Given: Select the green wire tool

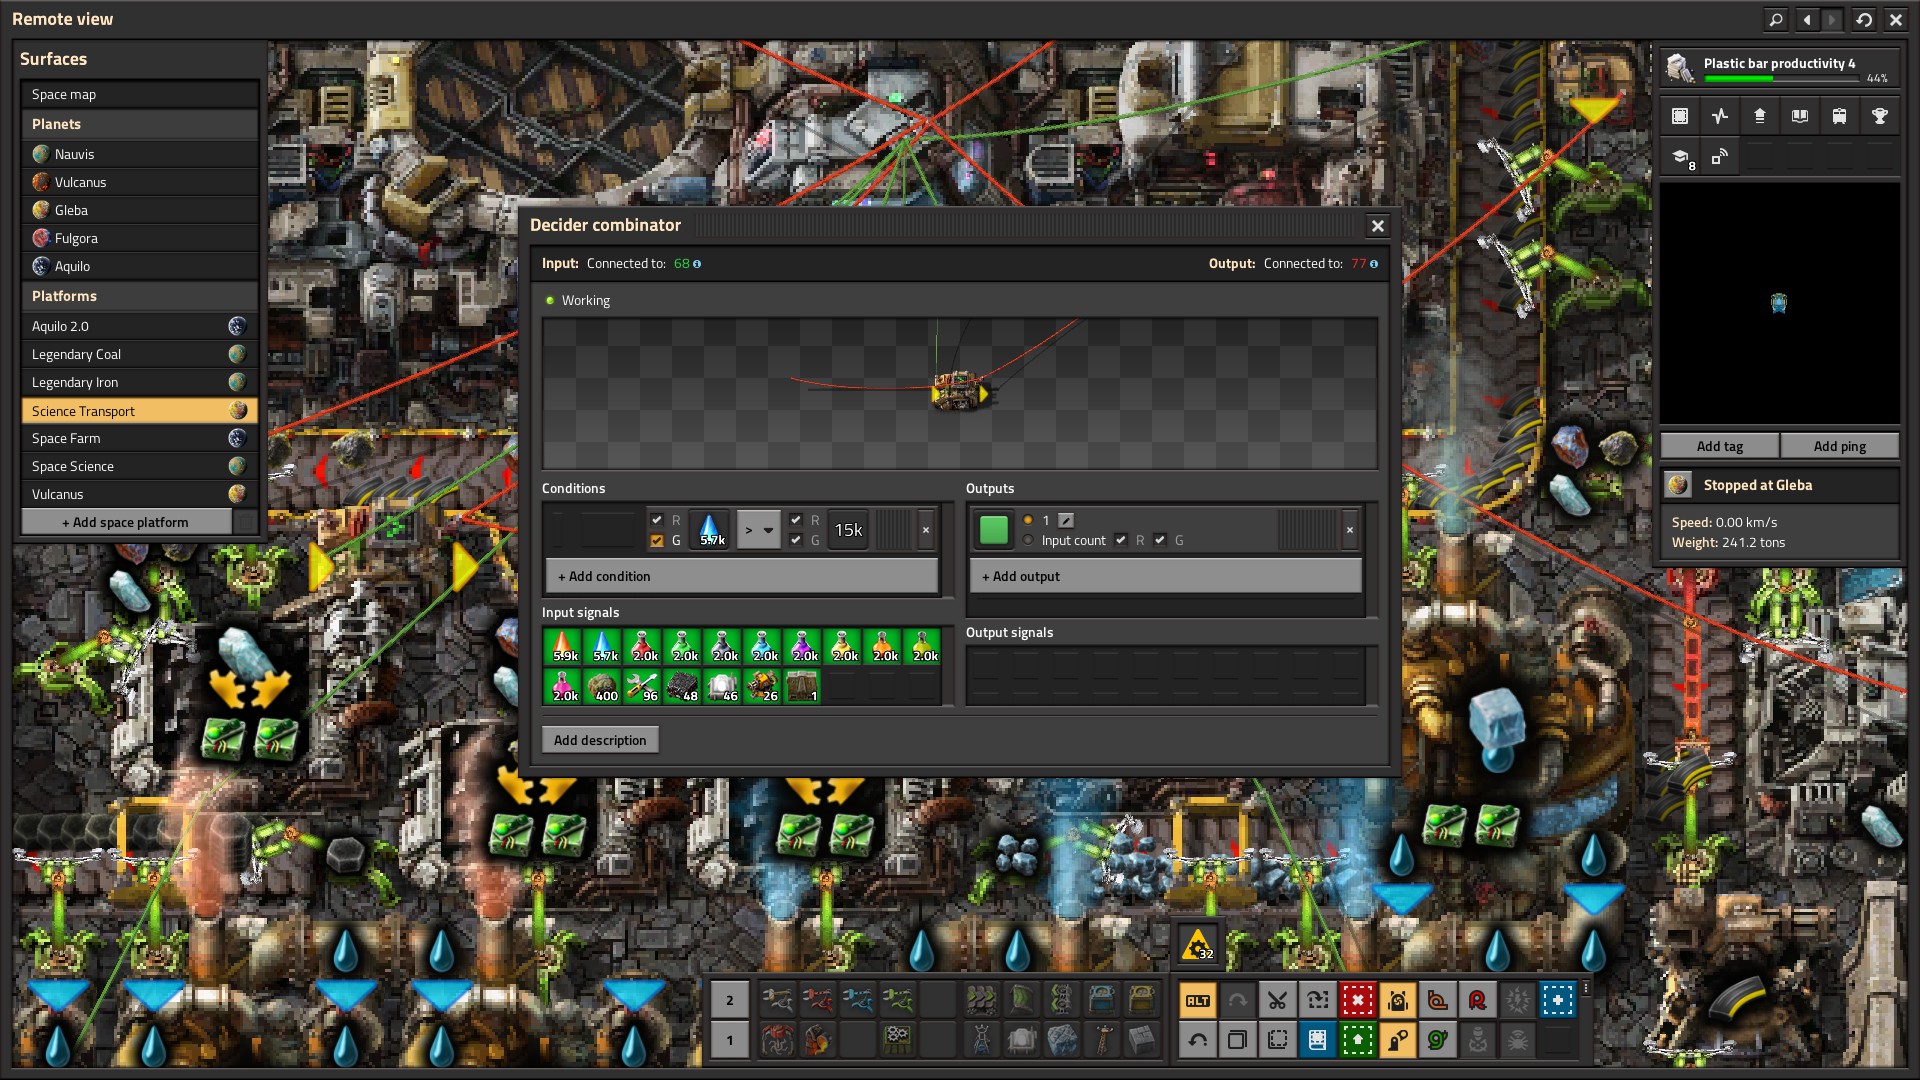Looking at the screenshot, I should click(x=1437, y=1040).
